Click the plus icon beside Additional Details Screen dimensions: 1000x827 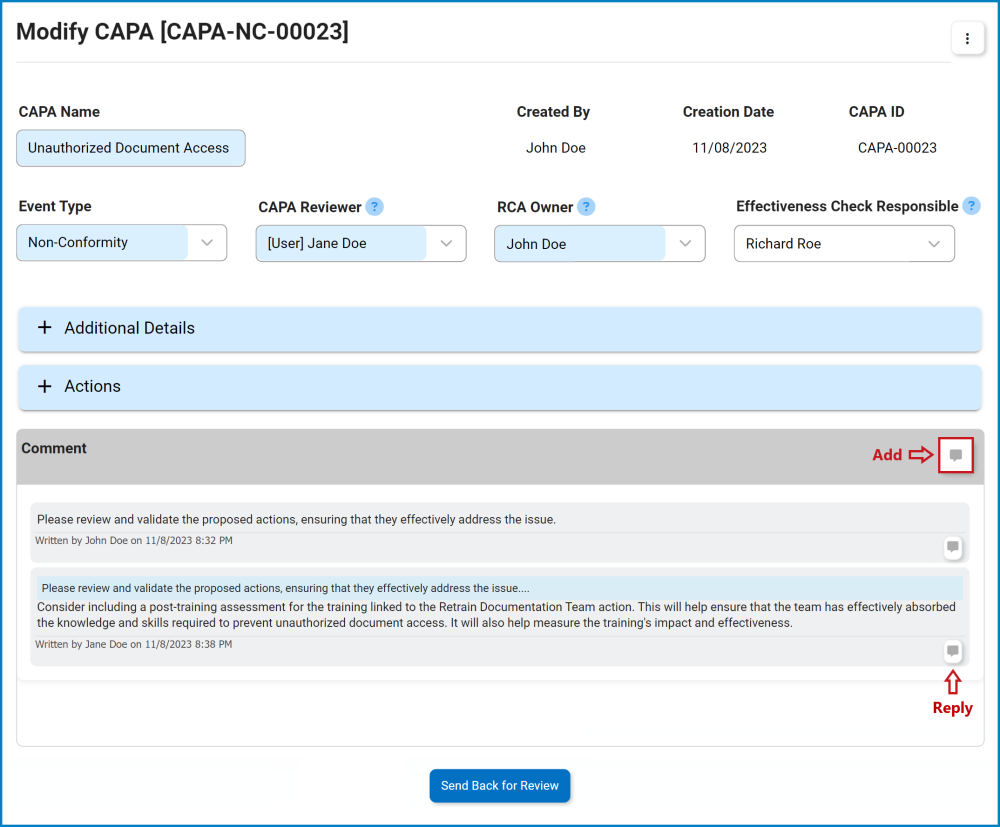point(44,327)
